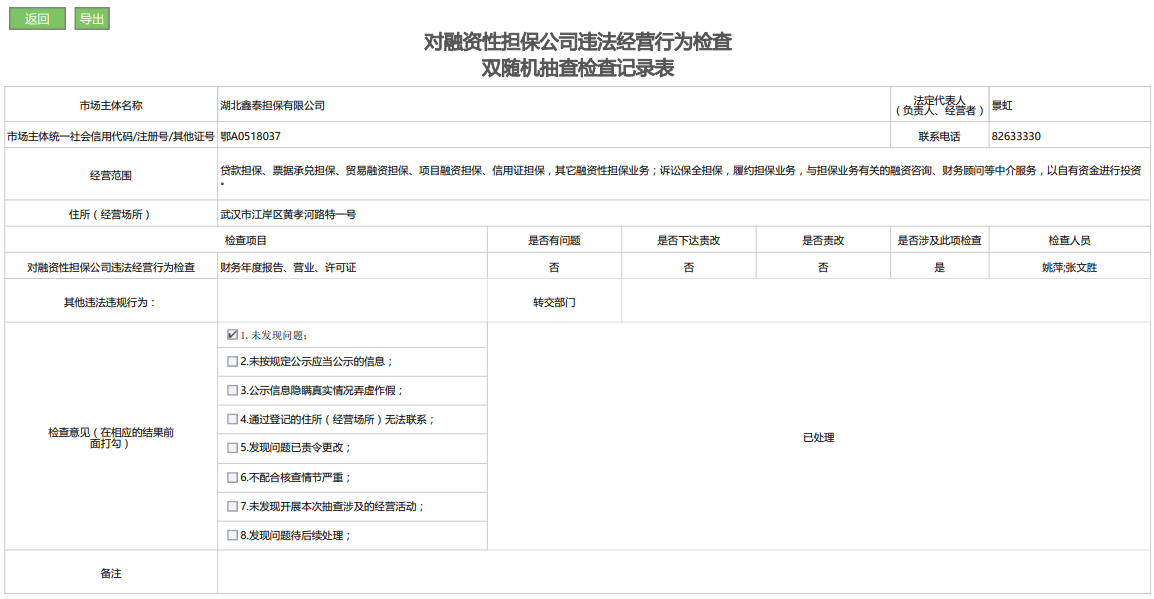Select address 武汉市江岸区黄孝河路特一号
Screen dimensions: 1154x599
[288, 214]
